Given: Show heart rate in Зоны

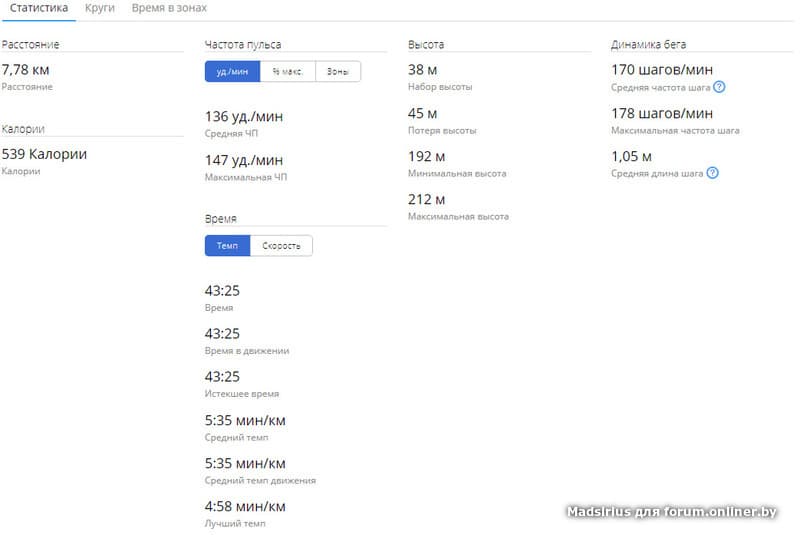Looking at the screenshot, I should [x=338, y=71].
